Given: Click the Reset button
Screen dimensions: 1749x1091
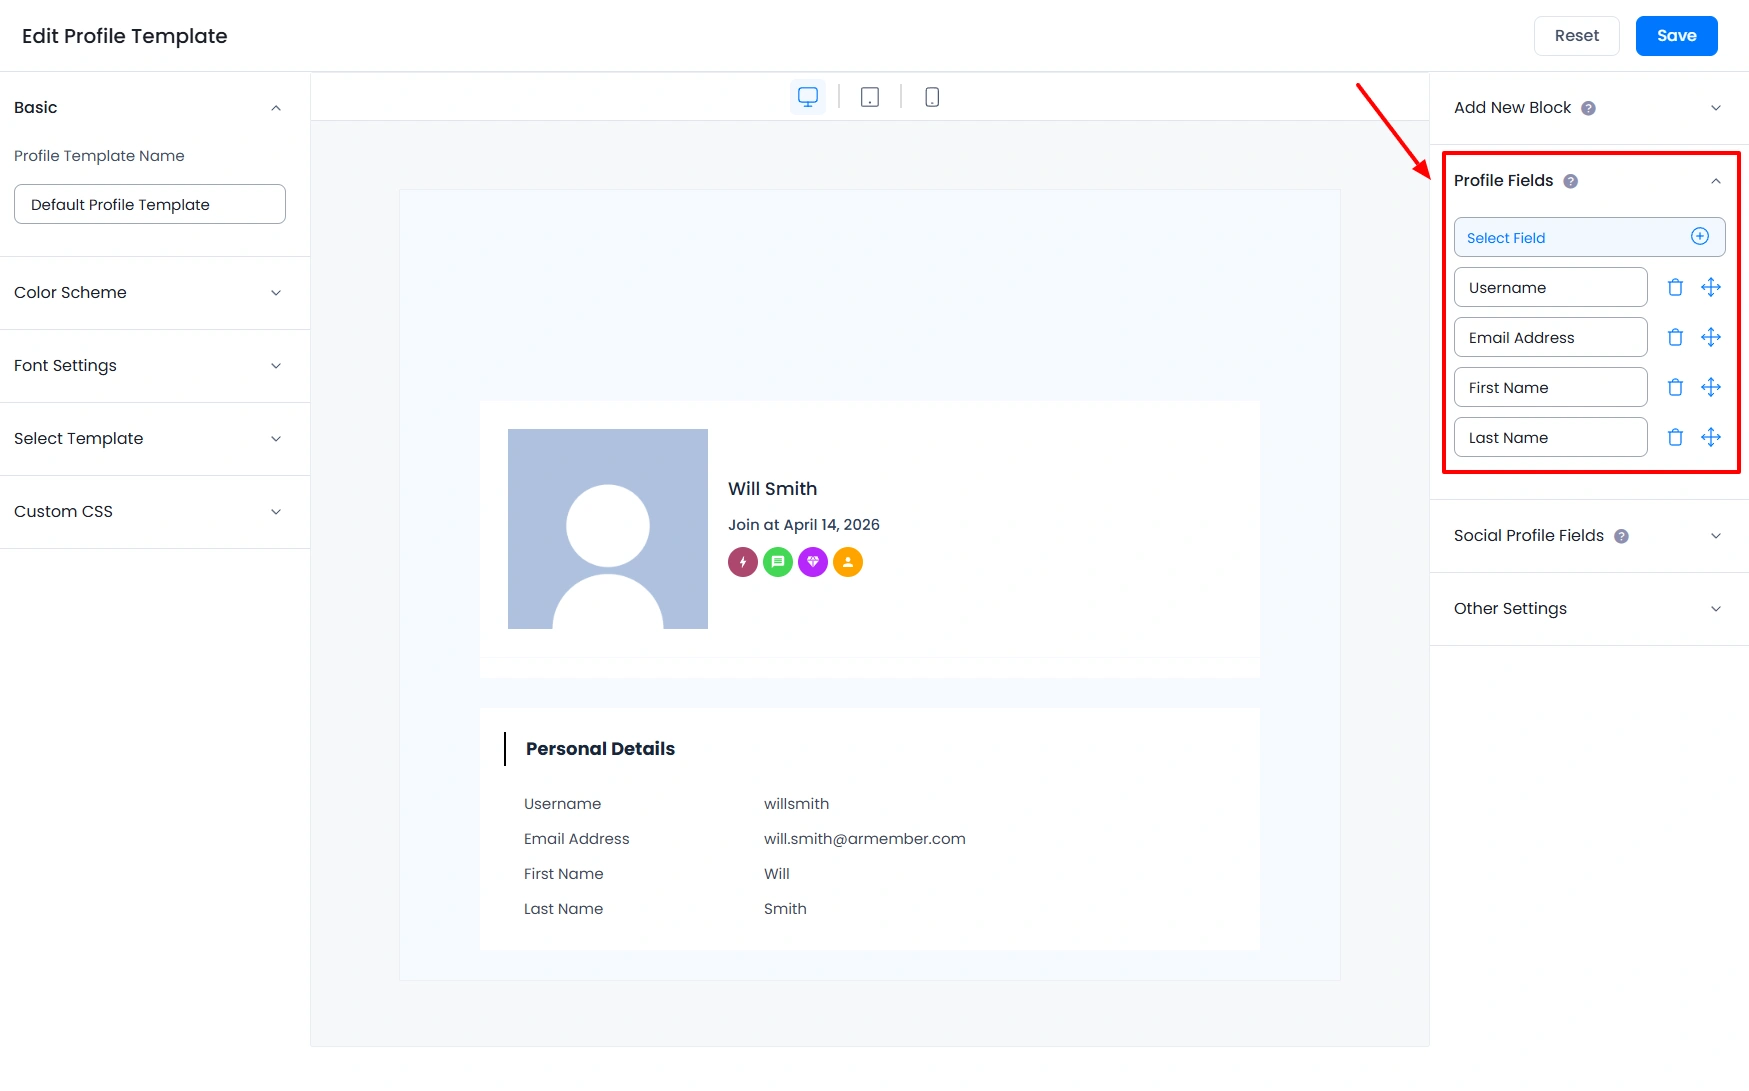Looking at the screenshot, I should [x=1576, y=36].
